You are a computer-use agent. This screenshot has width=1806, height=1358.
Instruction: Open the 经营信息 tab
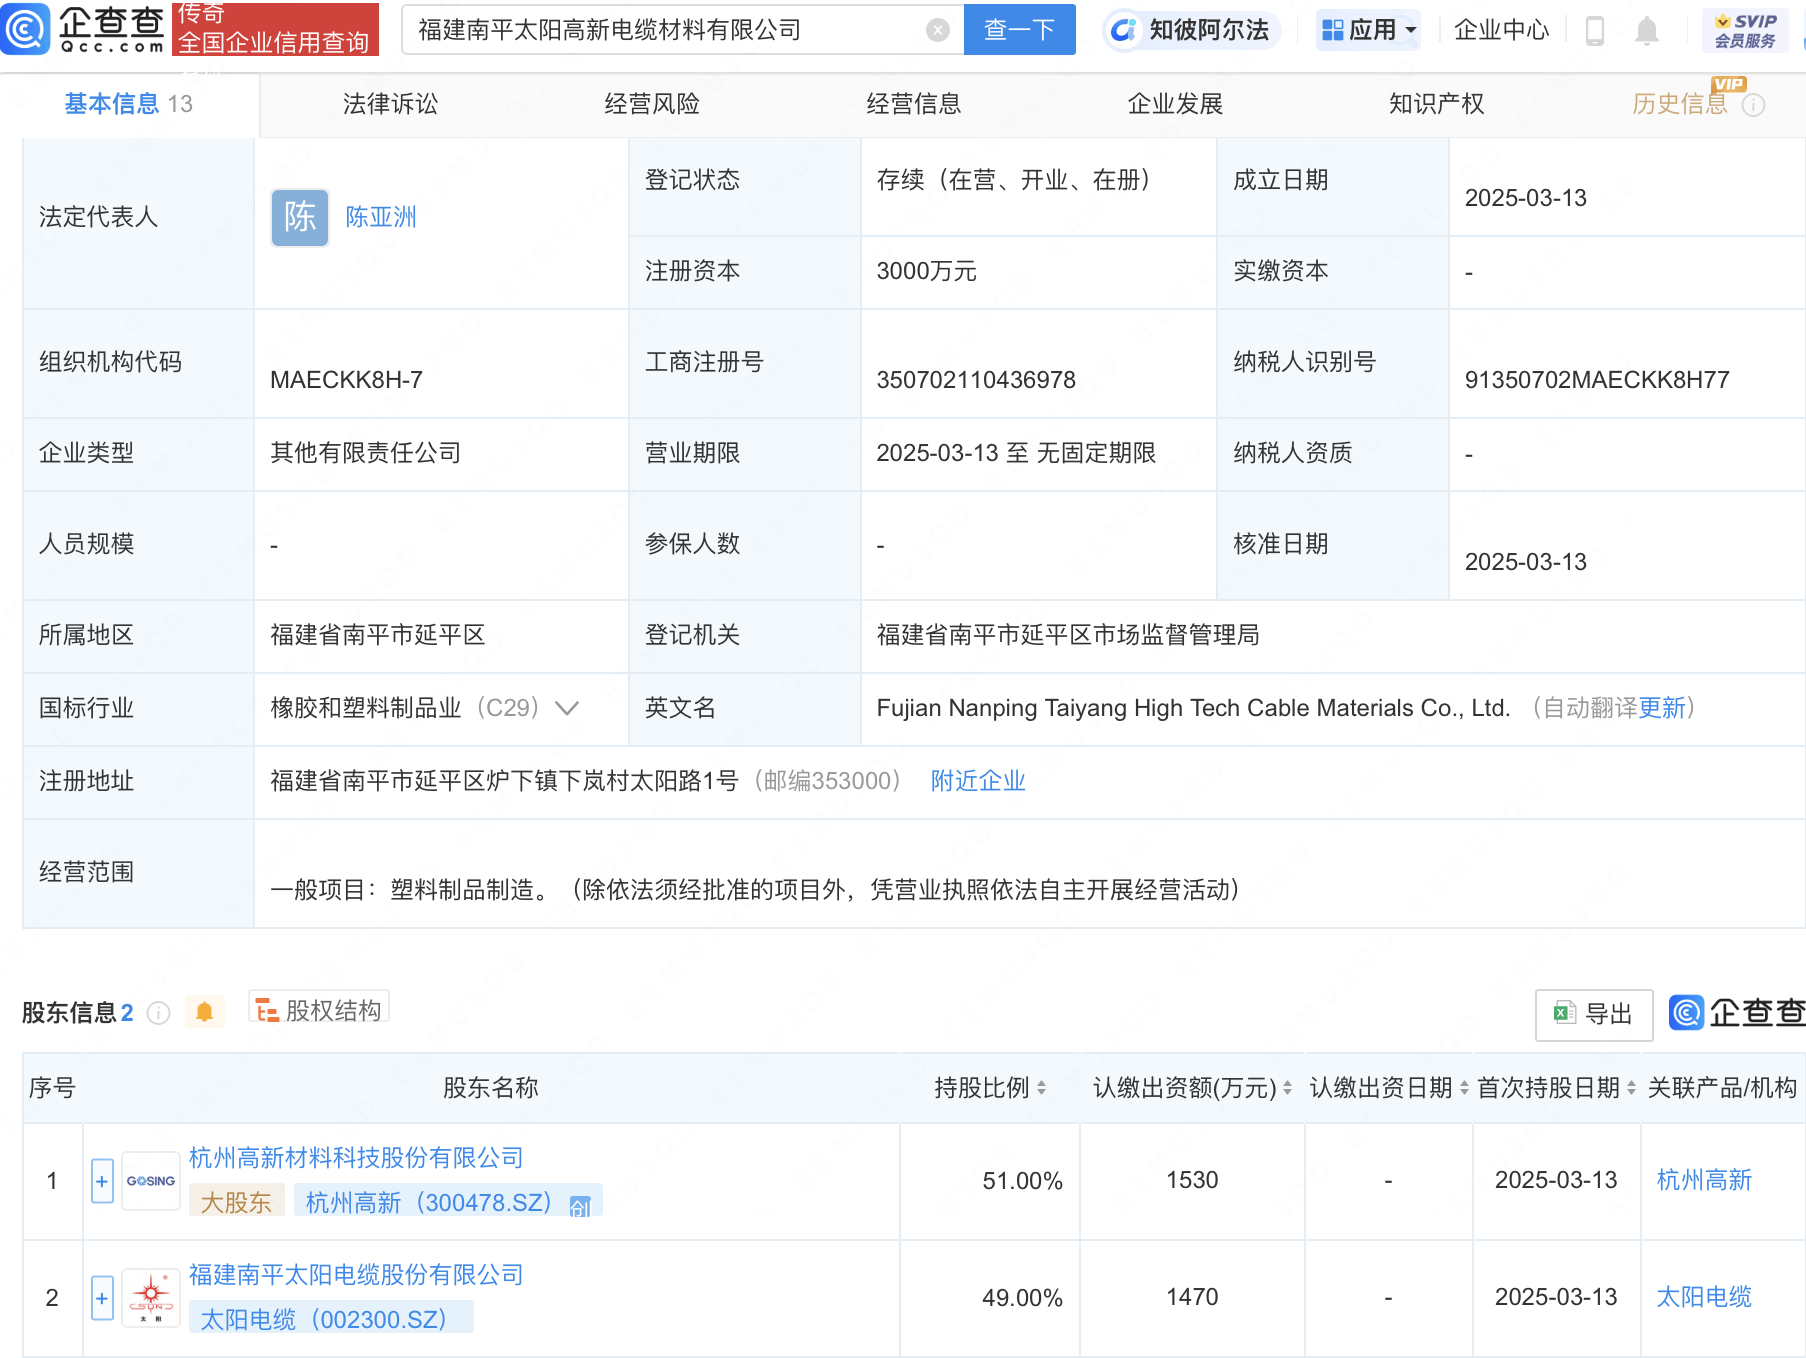coord(913,104)
